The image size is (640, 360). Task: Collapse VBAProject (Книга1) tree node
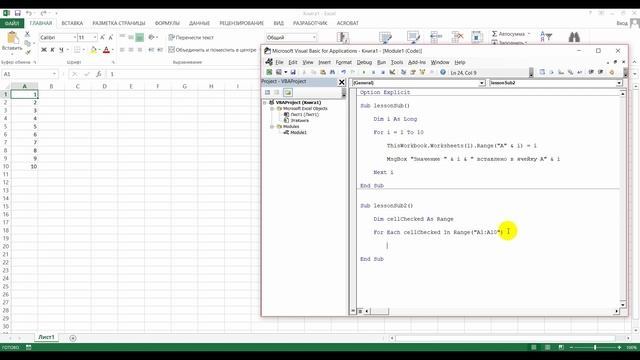pyautogui.click(x=265, y=103)
